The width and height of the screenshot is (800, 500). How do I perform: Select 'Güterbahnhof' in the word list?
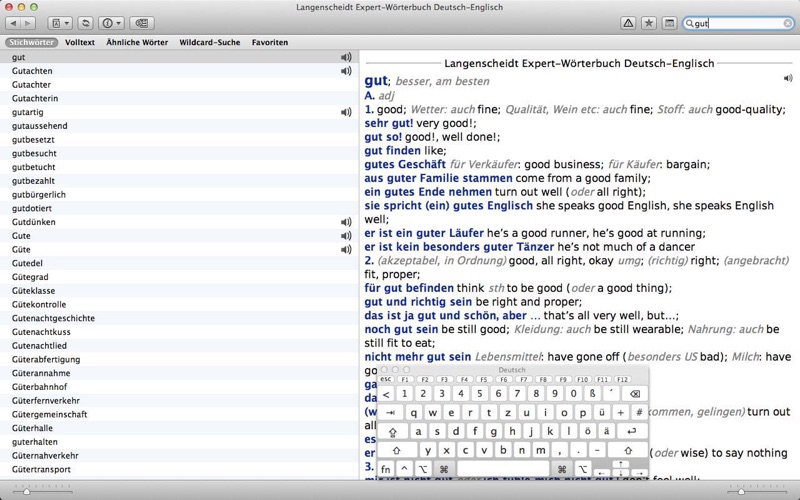pyautogui.click(x=179, y=387)
